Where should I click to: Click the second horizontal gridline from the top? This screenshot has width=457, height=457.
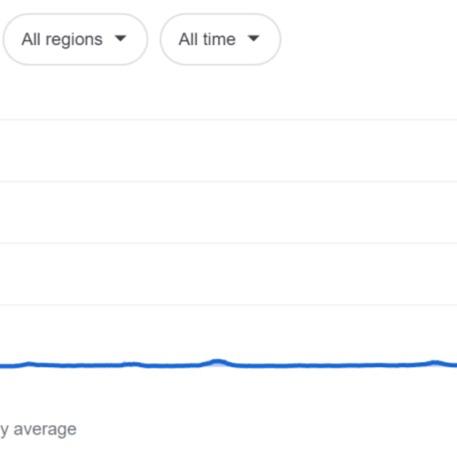tap(228, 182)
